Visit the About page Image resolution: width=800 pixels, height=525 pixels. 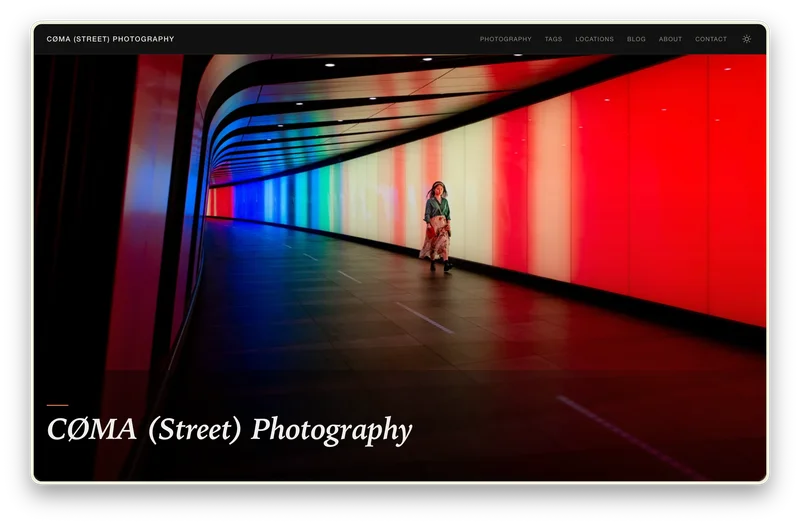[670, 39]
